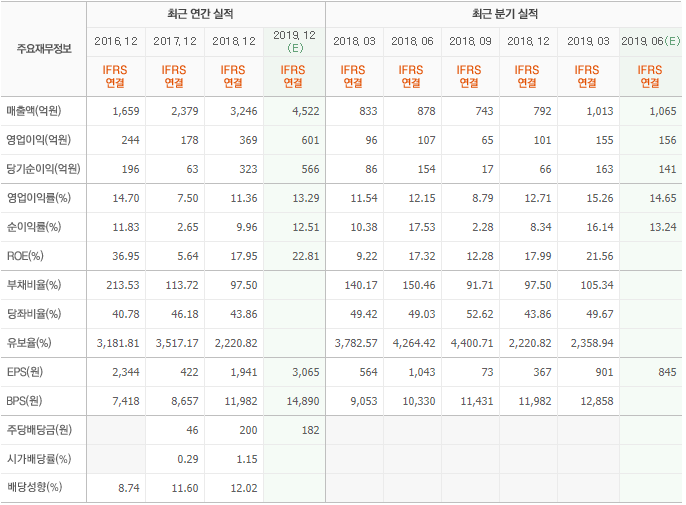This screenshot has height=505, width=686.
Task: Click the quarterly 2018.03 column header
Action: (x=354, y=41)
